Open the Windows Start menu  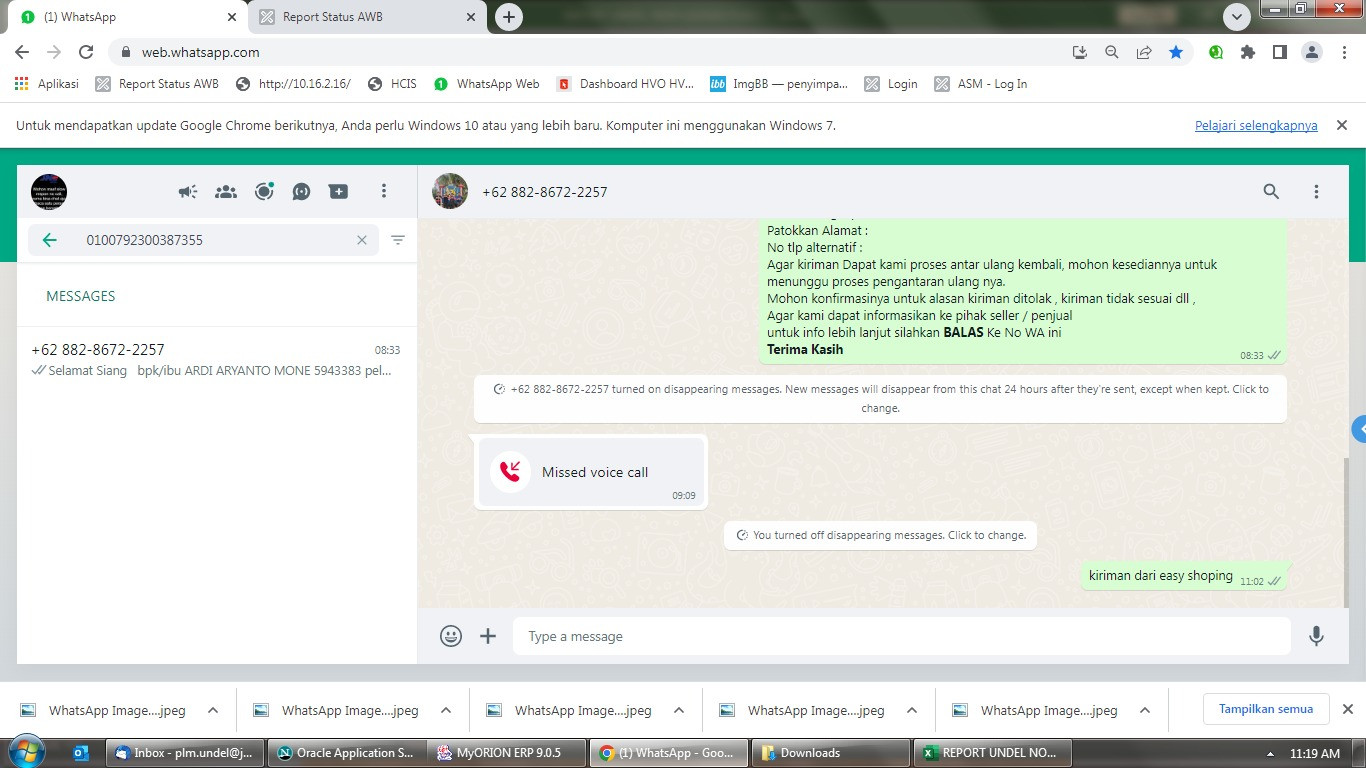coord(25,752)
